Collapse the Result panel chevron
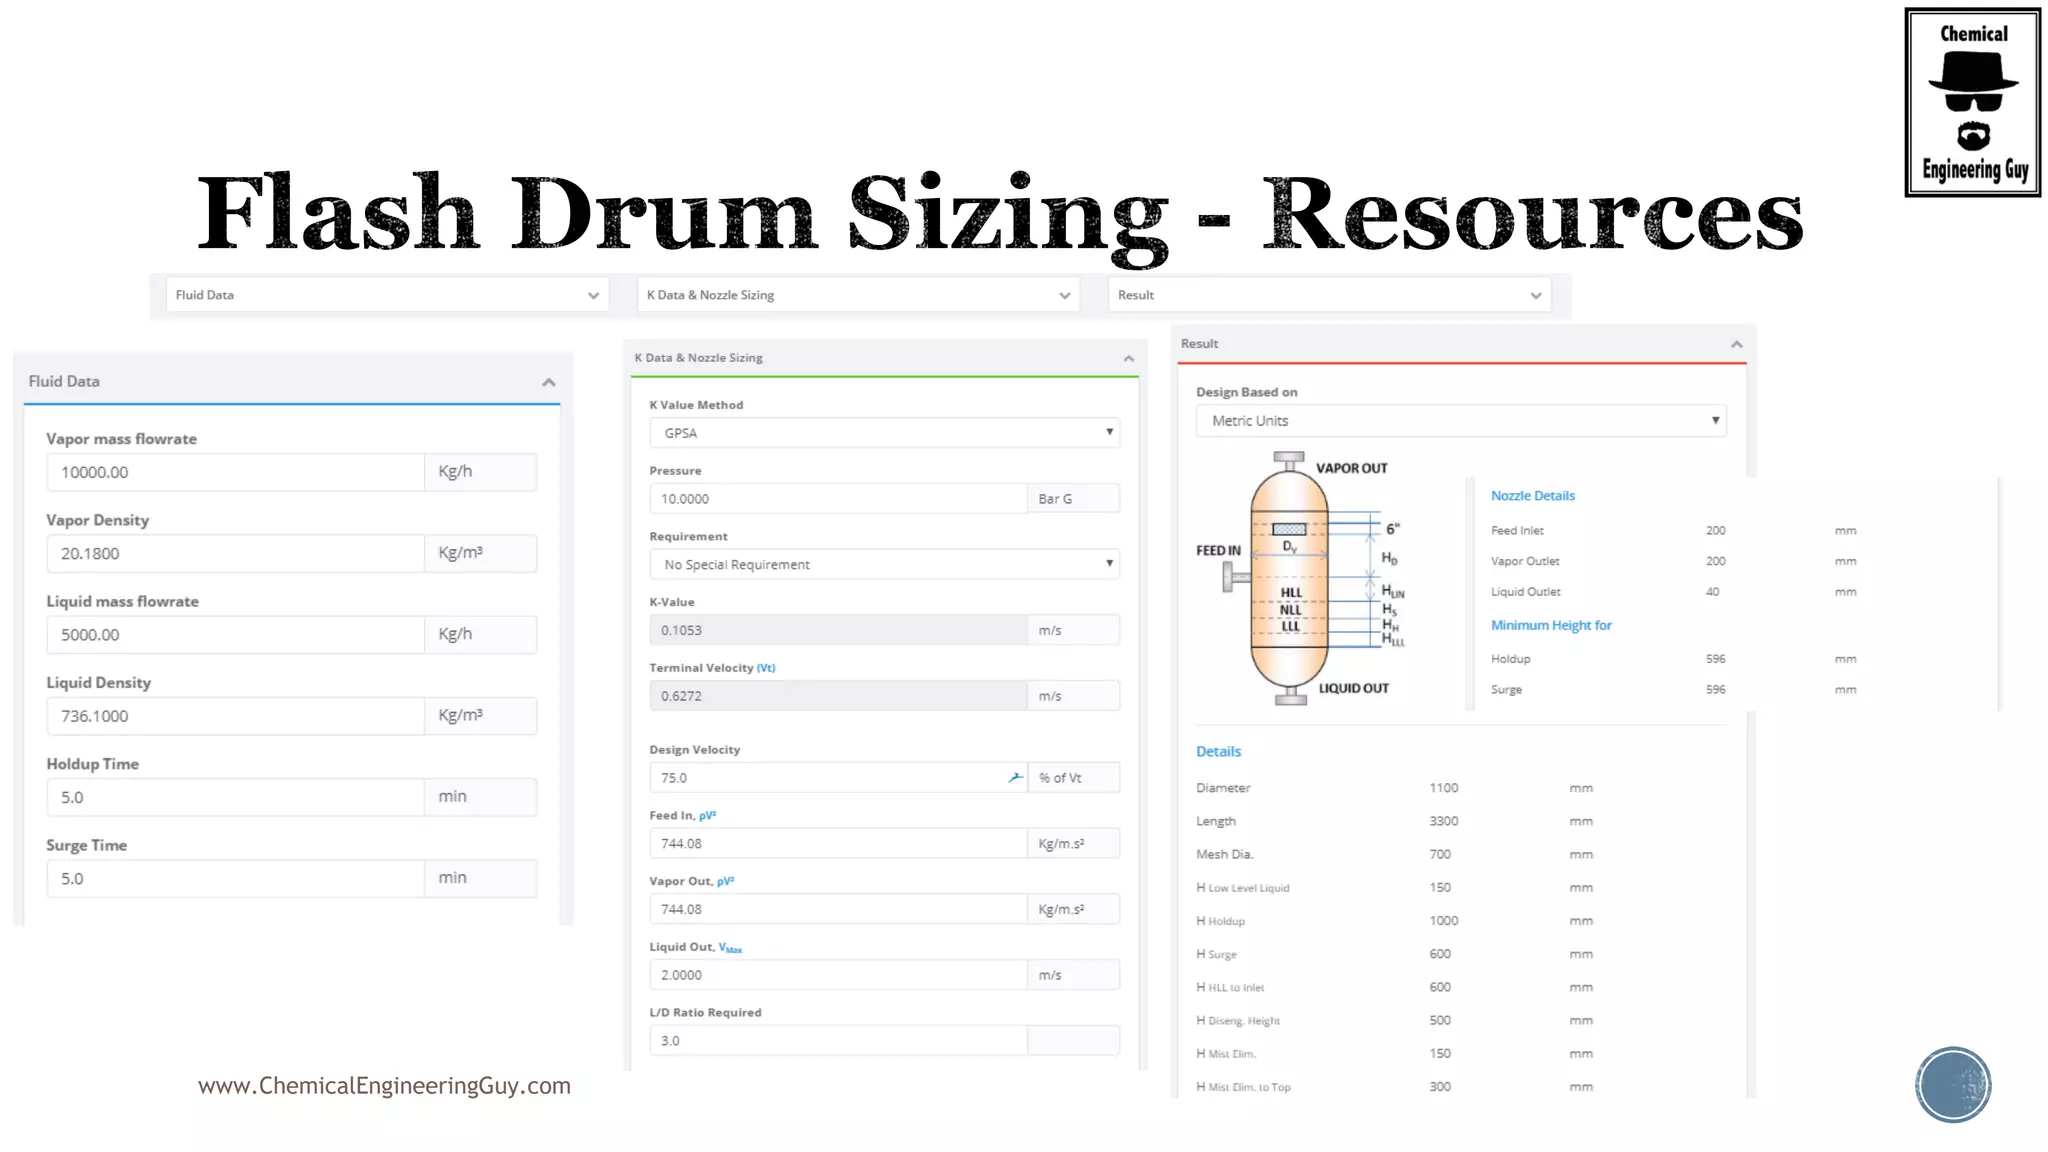The width and height of the screenshot is (2048, 1152). tap(1736, 344)
